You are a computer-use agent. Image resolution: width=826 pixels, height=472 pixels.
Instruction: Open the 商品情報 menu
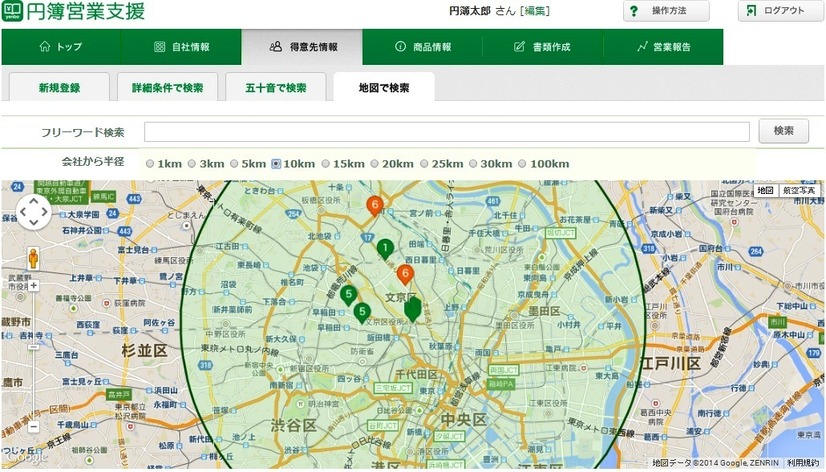pyautogui.click(x=422, y=47)
